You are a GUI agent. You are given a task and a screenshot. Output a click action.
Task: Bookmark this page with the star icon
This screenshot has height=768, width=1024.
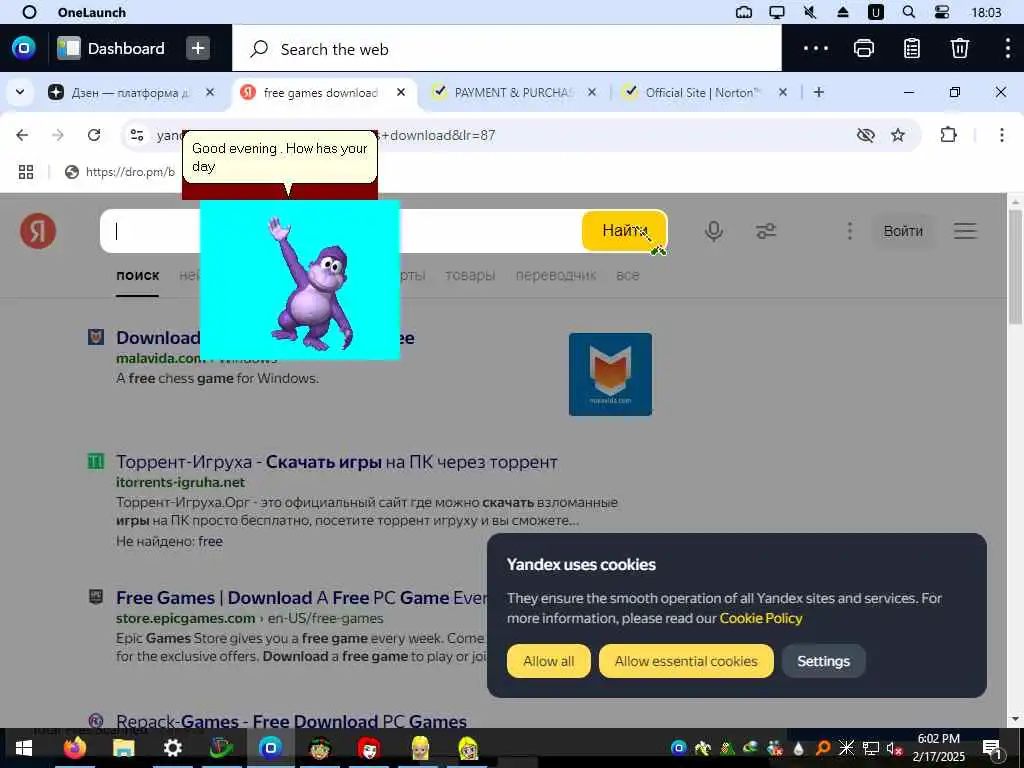coord(898,135)
